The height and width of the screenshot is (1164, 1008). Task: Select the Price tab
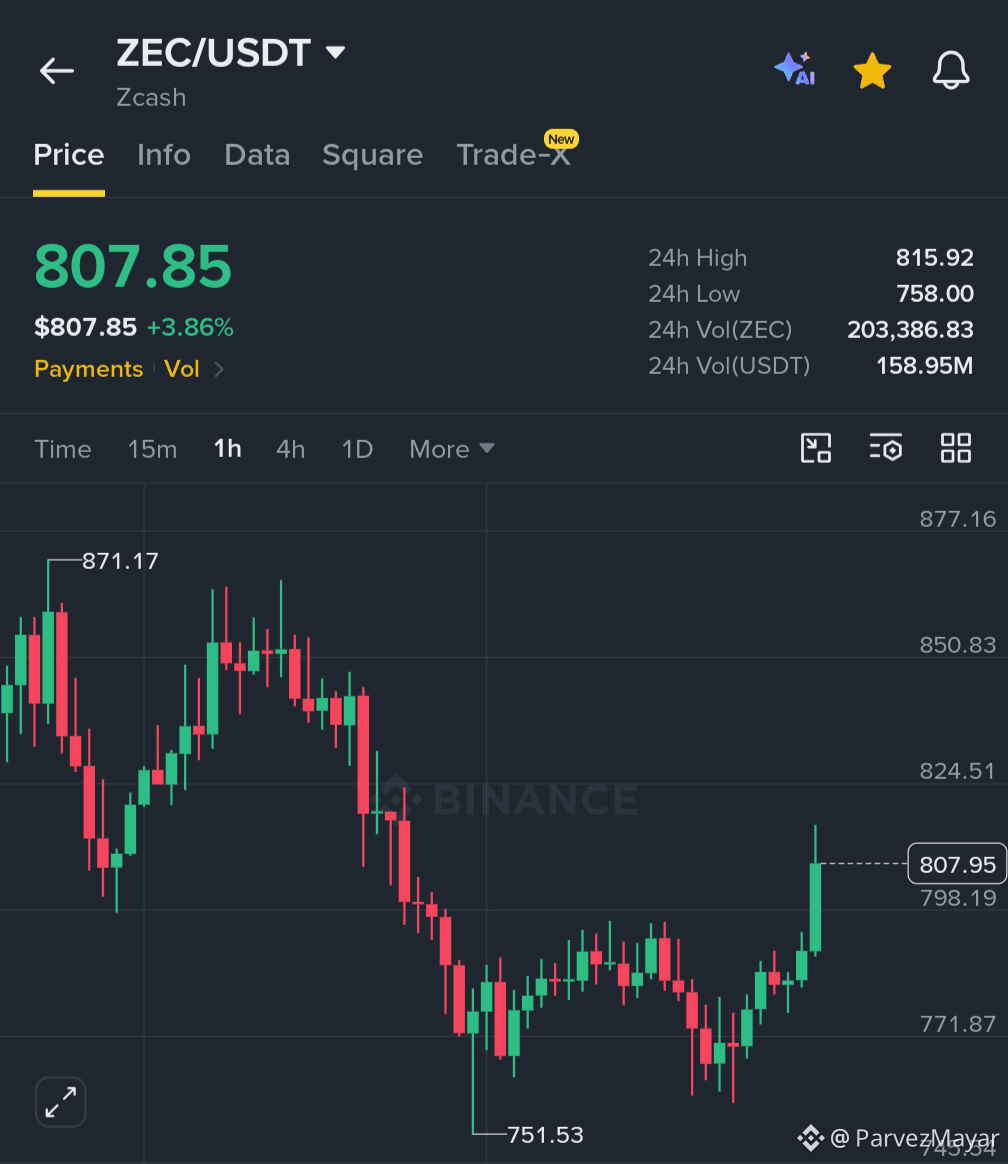pos(69,155)
